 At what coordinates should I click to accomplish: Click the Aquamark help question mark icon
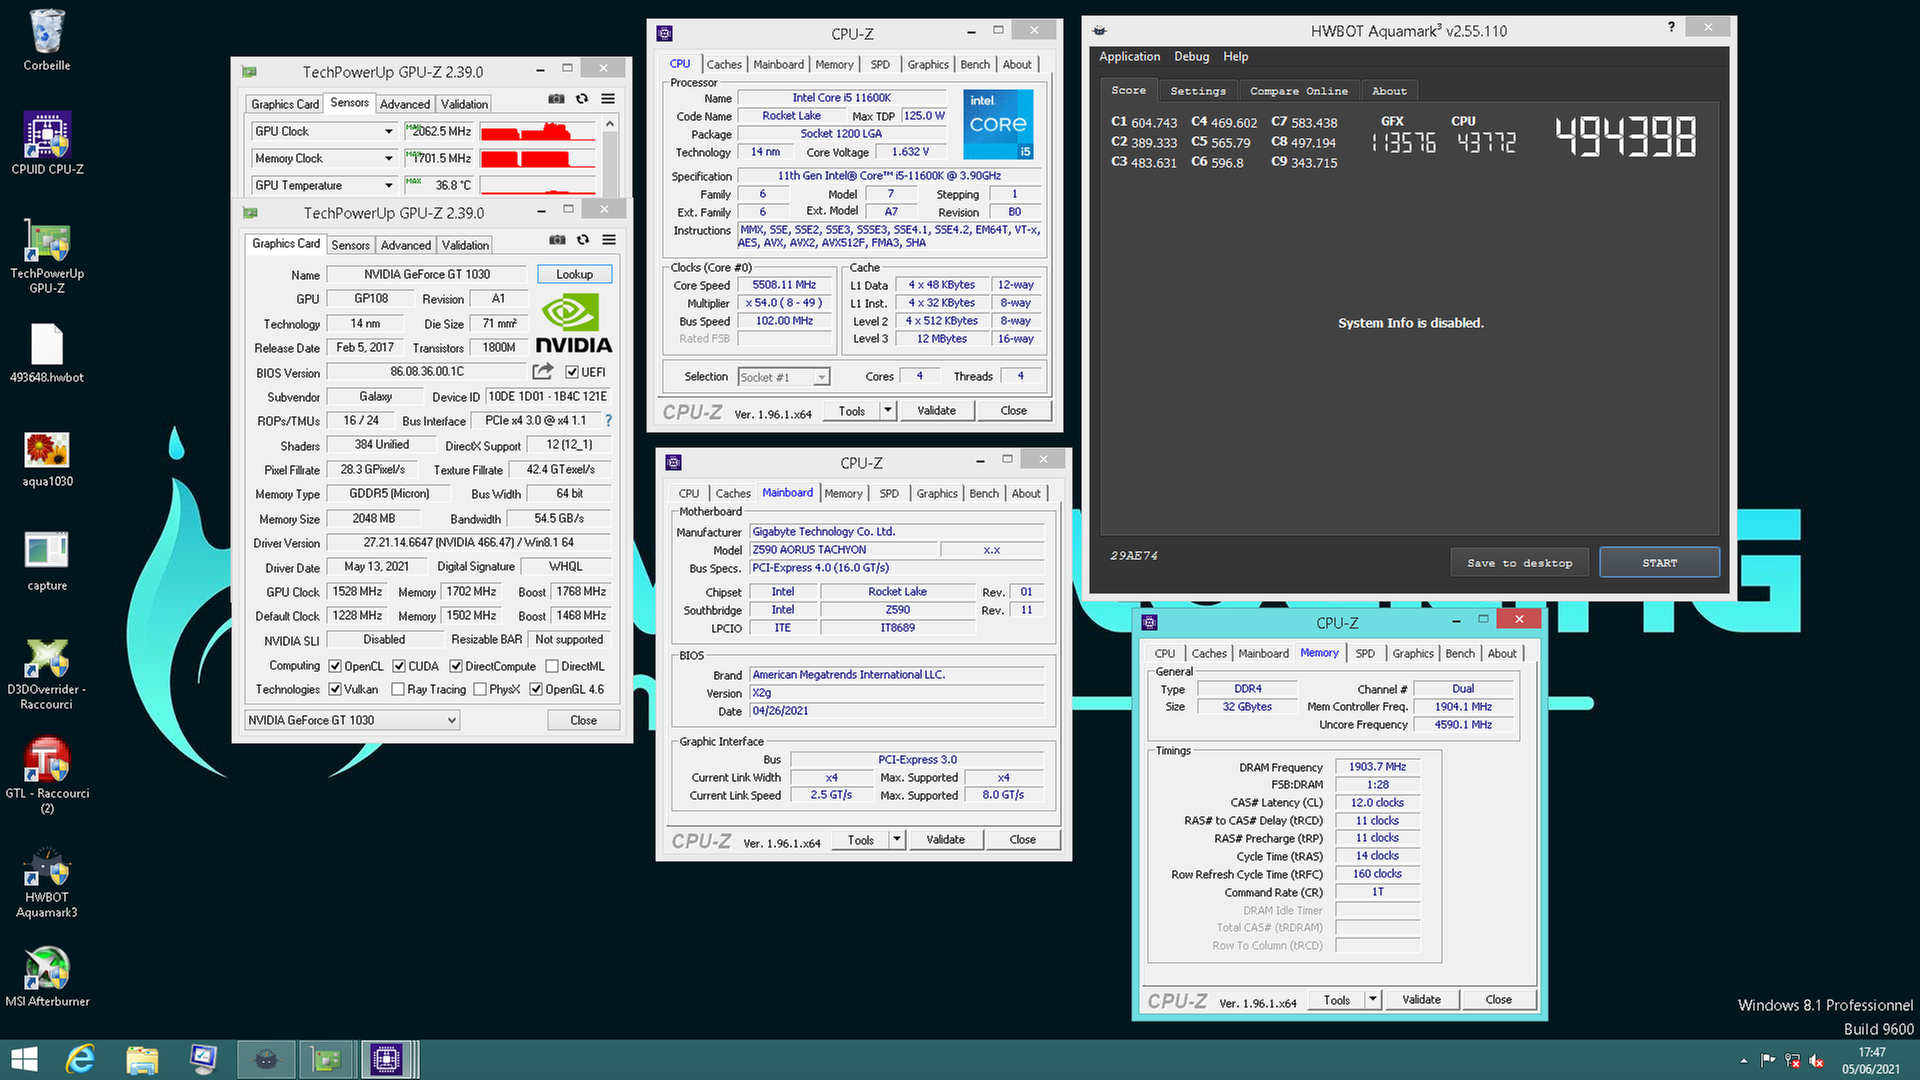pyautogui.click(x=1671, y=27)
